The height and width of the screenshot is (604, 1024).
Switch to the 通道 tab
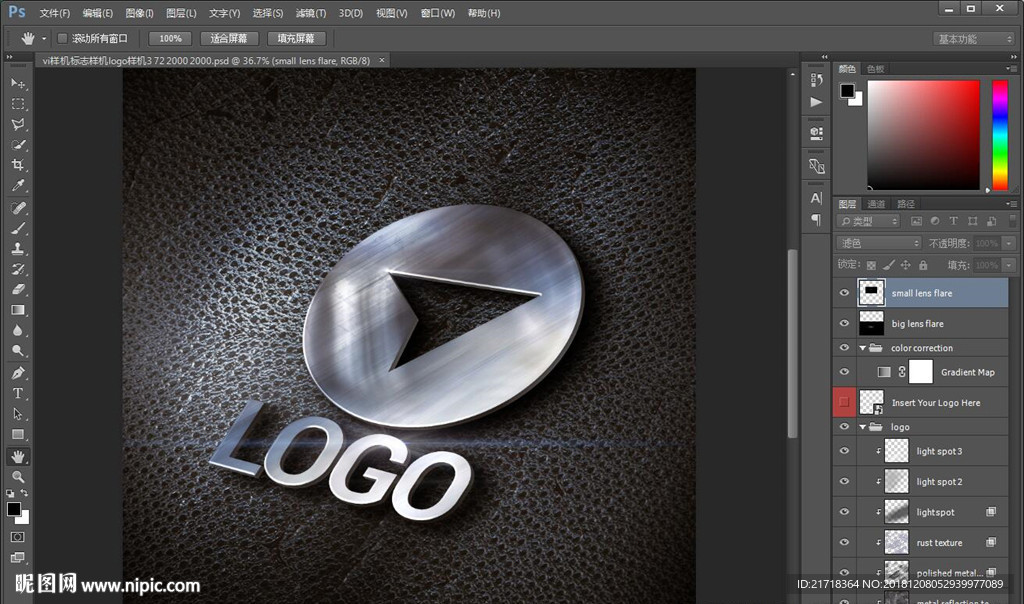(876, 204)
